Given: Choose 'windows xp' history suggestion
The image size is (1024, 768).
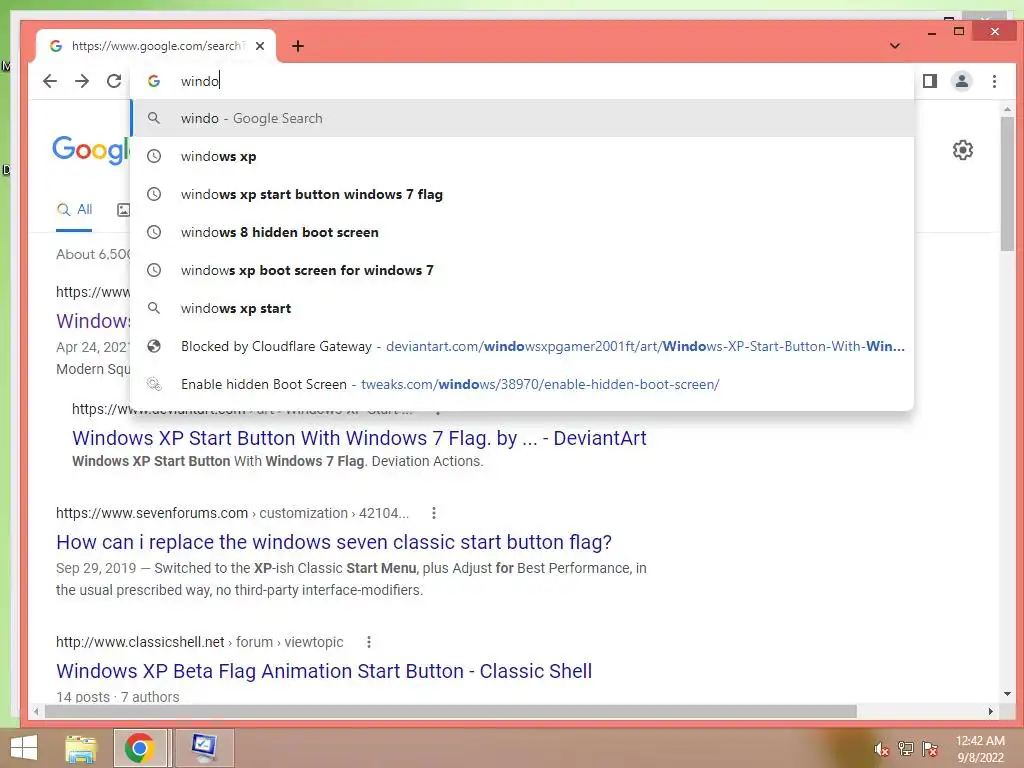Looking at the screenshot, I should (522, 156).
